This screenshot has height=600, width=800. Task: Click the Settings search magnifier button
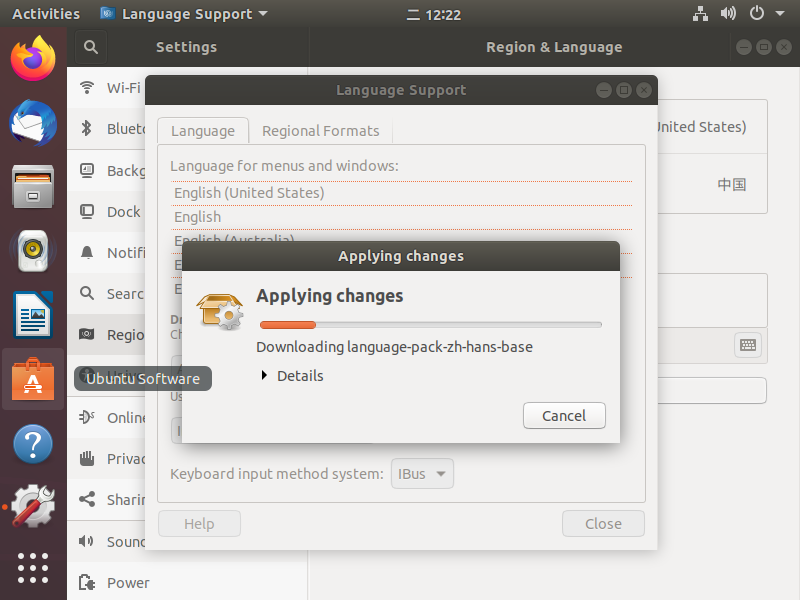point(91,47)
